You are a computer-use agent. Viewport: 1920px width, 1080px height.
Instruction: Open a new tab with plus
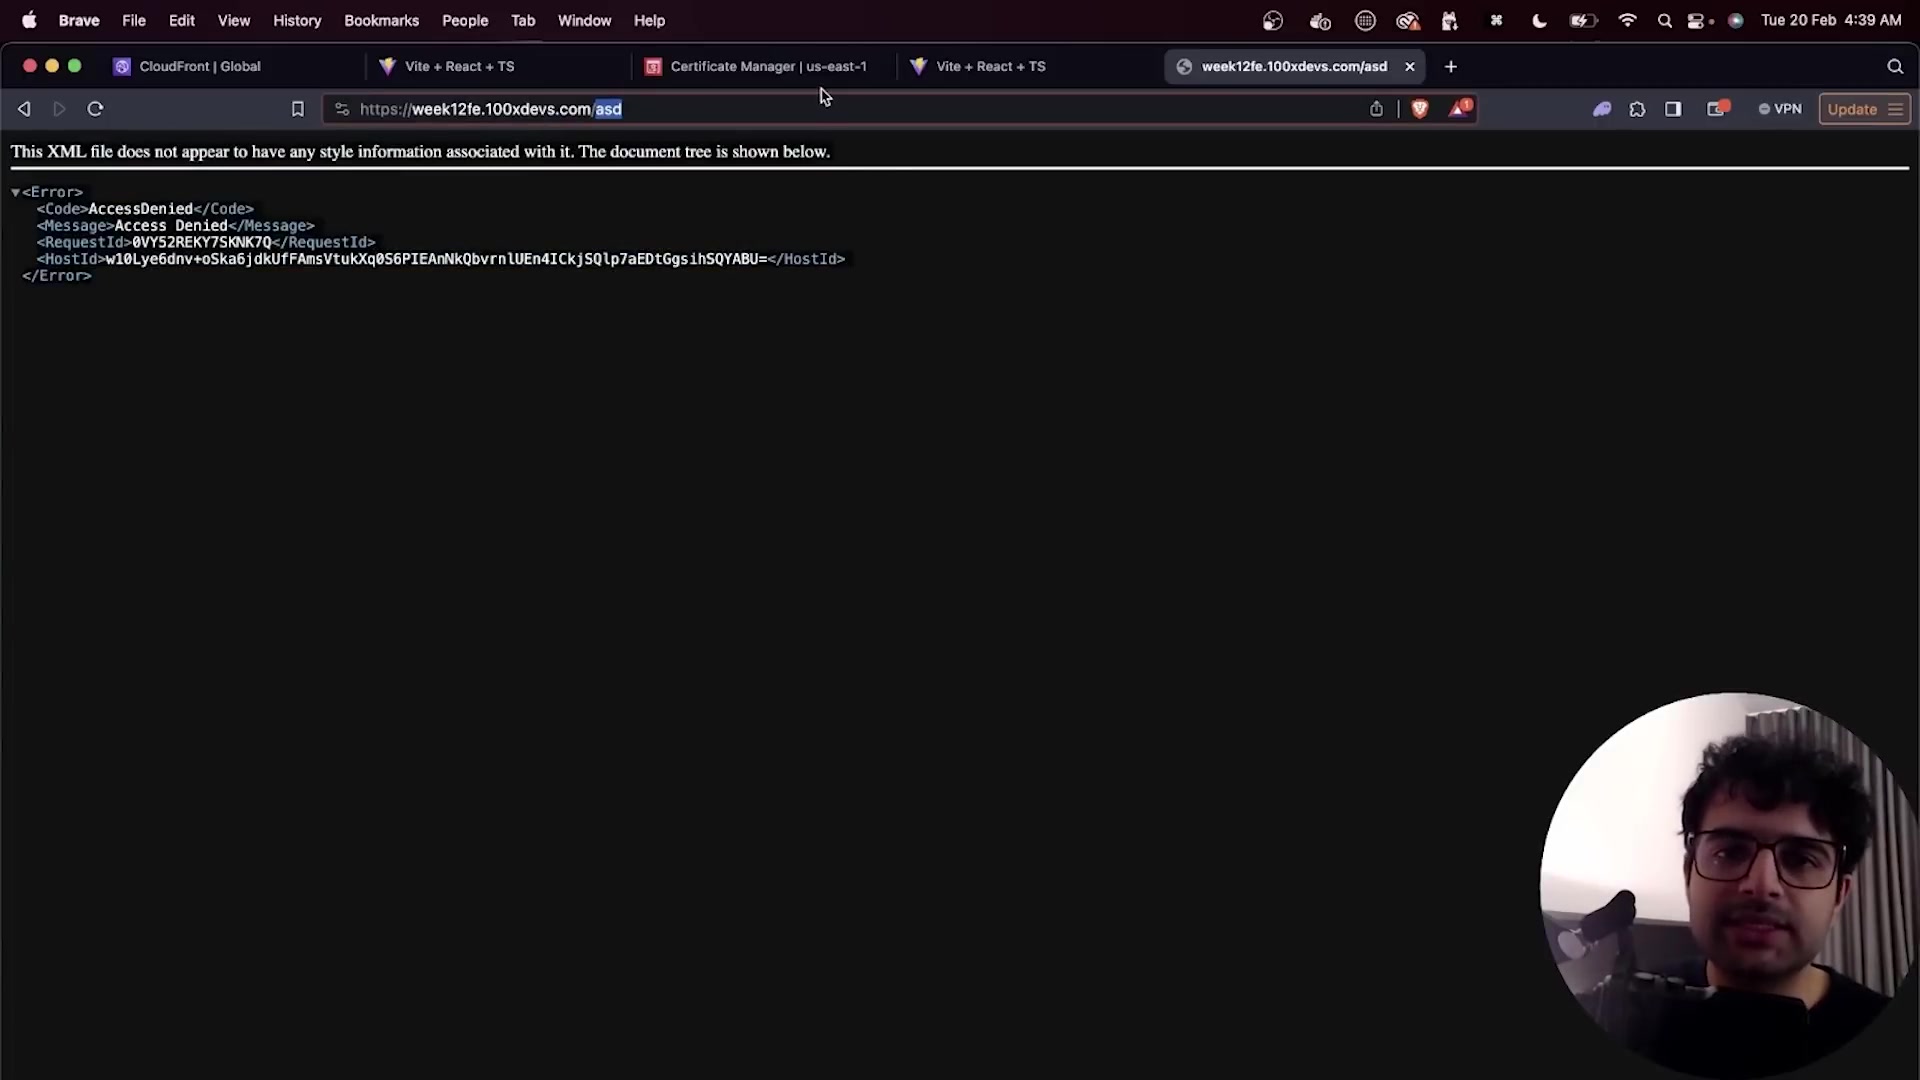1451,66
